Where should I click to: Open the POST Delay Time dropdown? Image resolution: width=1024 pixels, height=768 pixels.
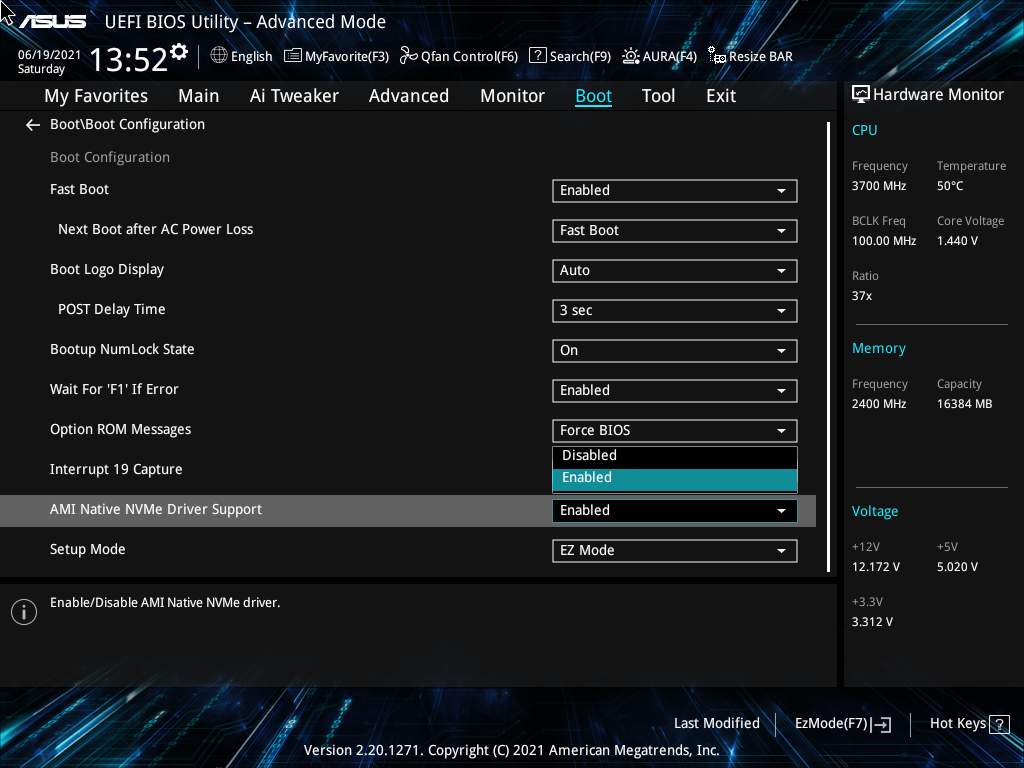coord(674,310)
